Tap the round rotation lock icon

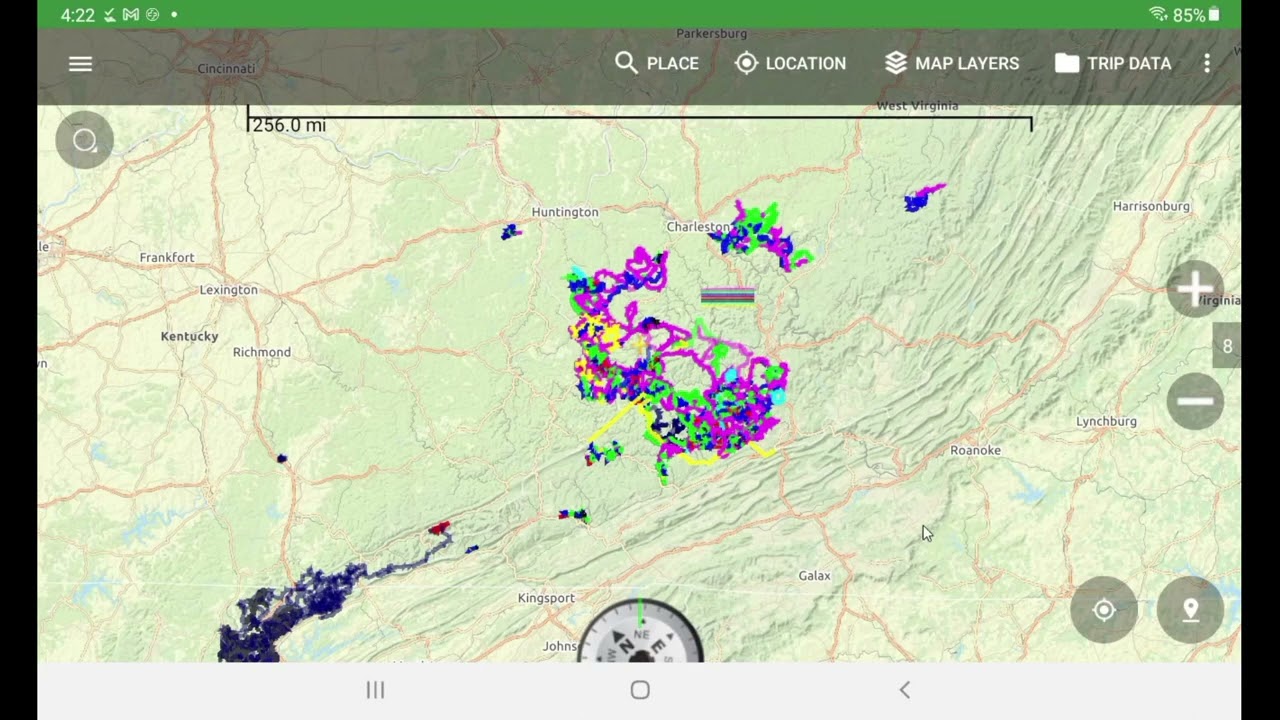[85, 140]
